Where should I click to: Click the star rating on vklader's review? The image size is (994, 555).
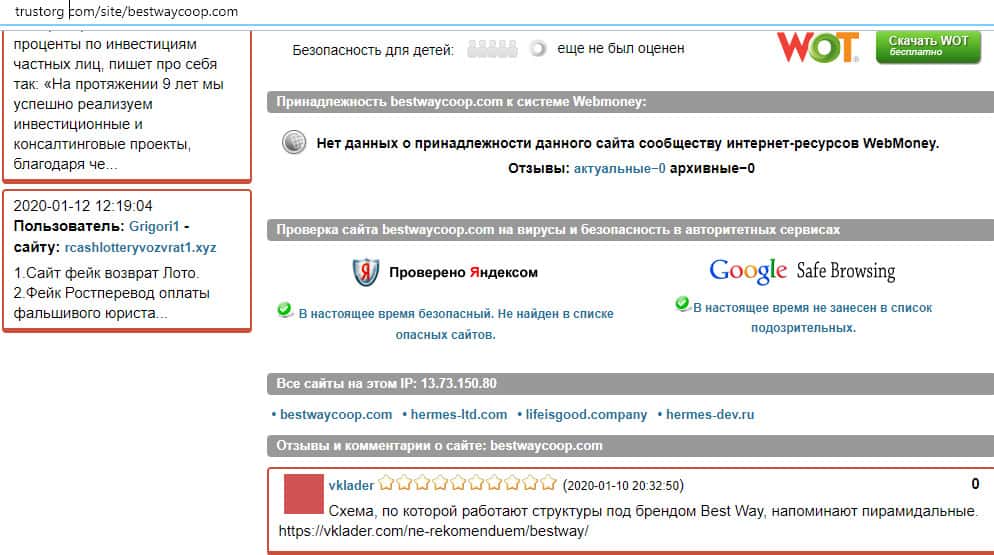[468, 484]
